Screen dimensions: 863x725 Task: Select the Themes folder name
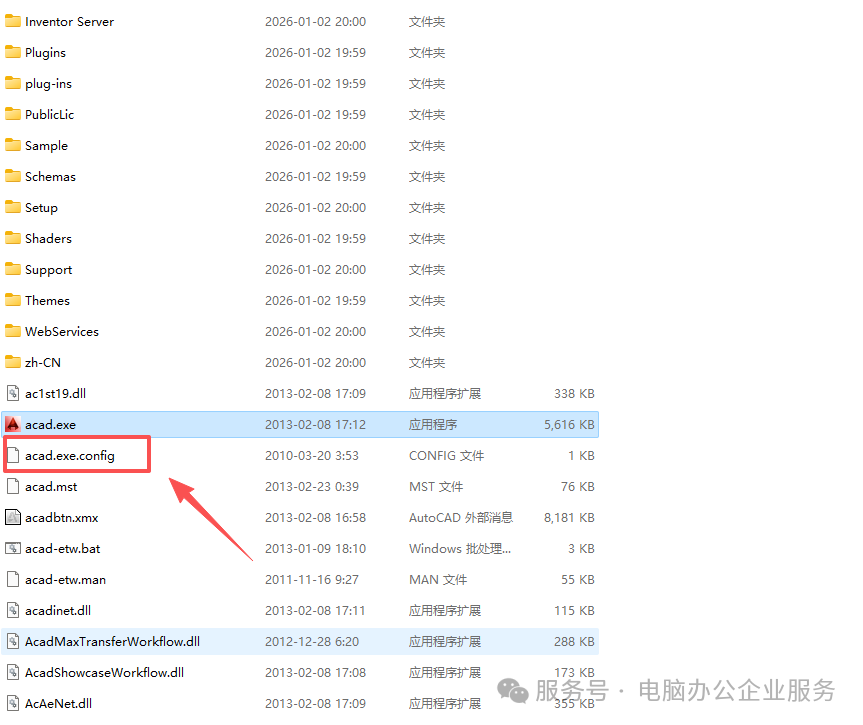tap(47, 300)
